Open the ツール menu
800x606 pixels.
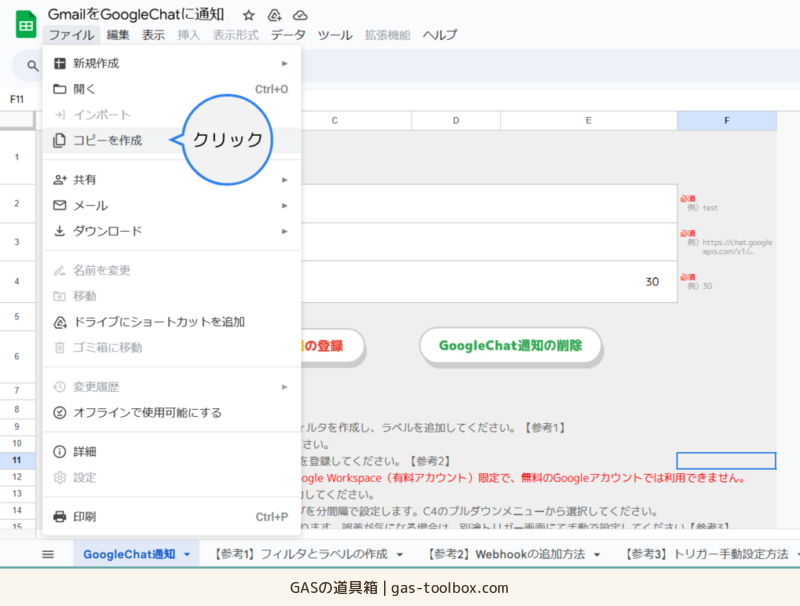335,35
